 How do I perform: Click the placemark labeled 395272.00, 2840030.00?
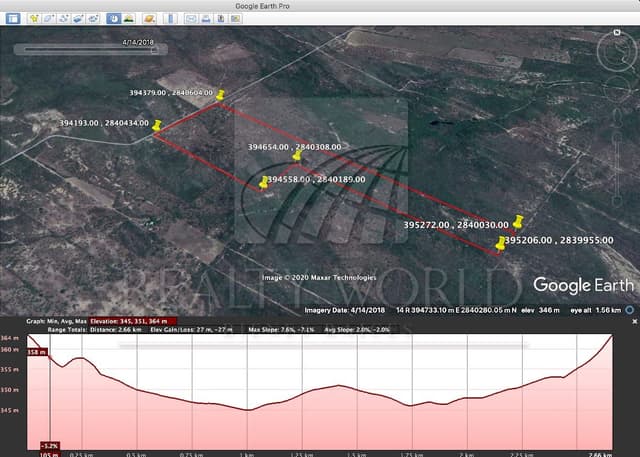point(518,226)
